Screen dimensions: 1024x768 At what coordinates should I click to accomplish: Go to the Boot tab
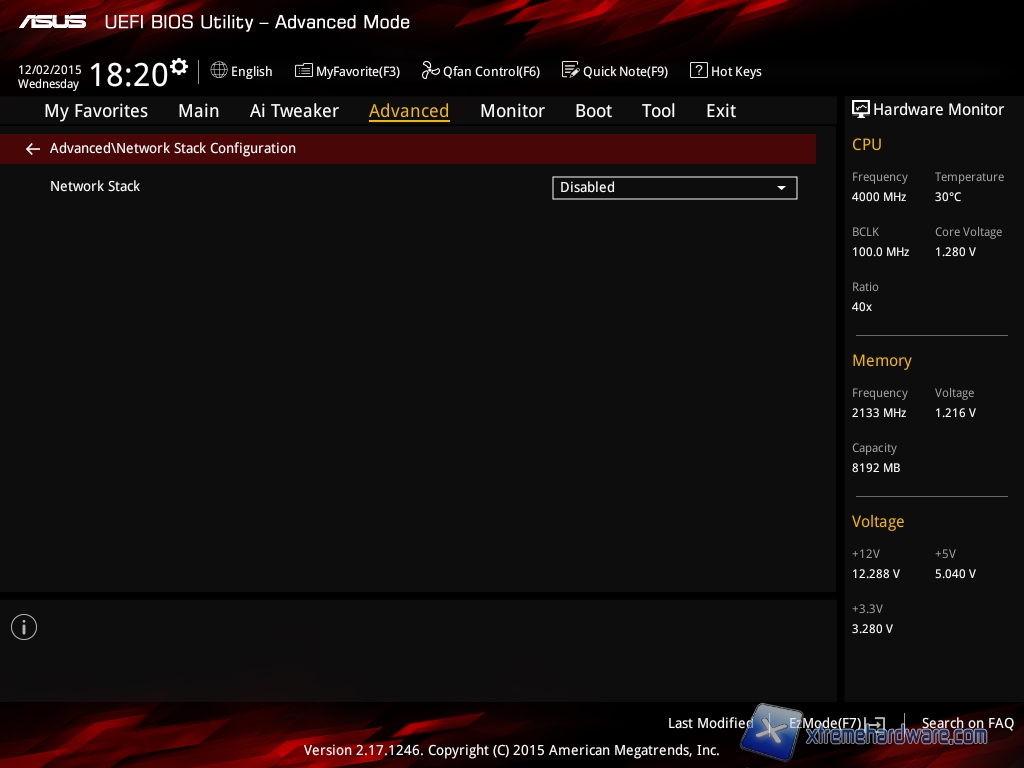[x=593, y=111]
